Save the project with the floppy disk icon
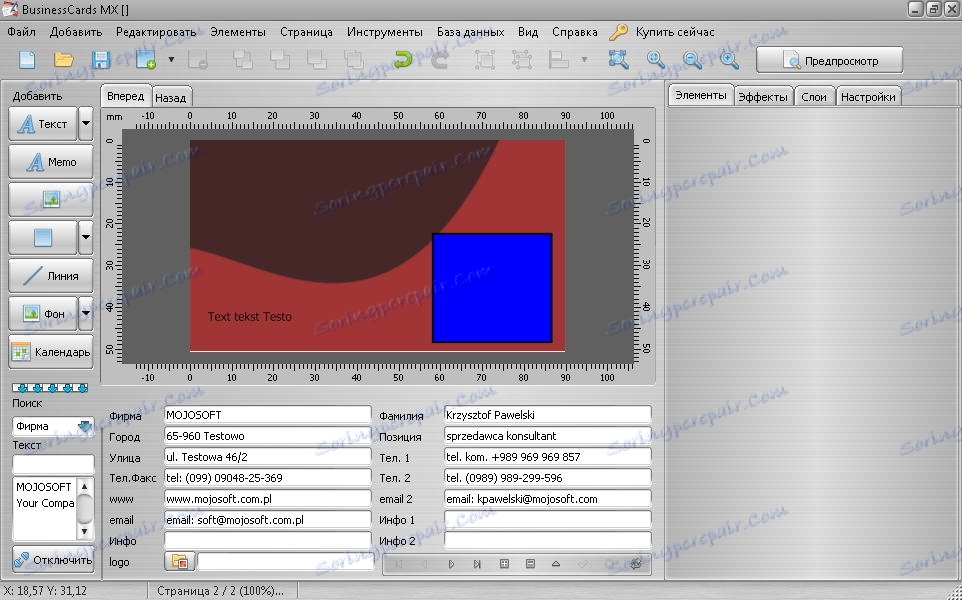 coord(101,60)
